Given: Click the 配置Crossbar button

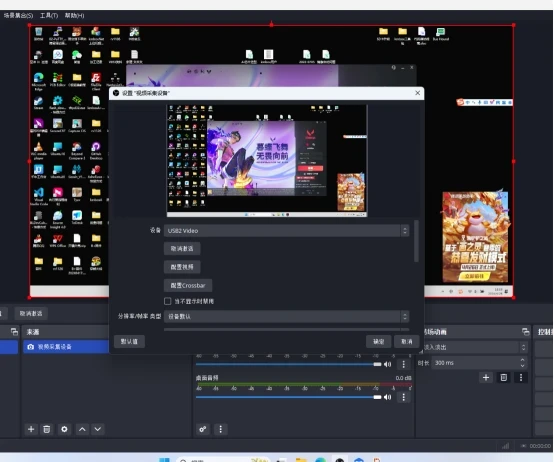Looking at the screenshot, I should pyautogui.click(x=188, y=285).
